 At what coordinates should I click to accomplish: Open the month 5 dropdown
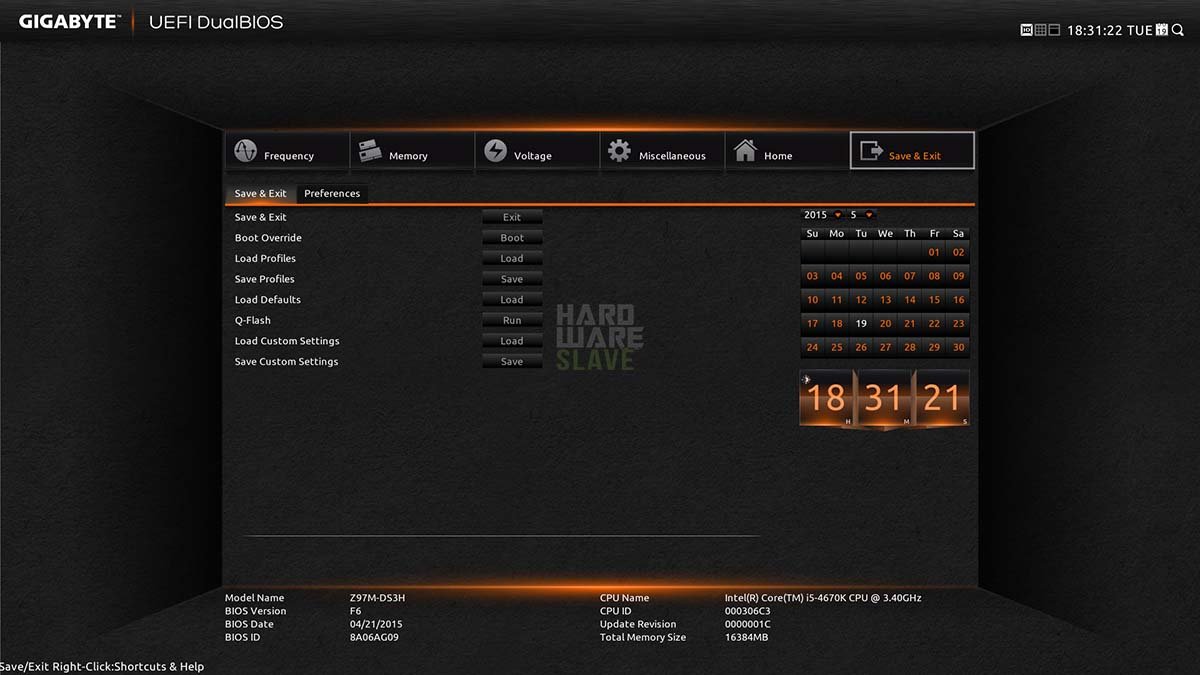[x=862, y=215]
